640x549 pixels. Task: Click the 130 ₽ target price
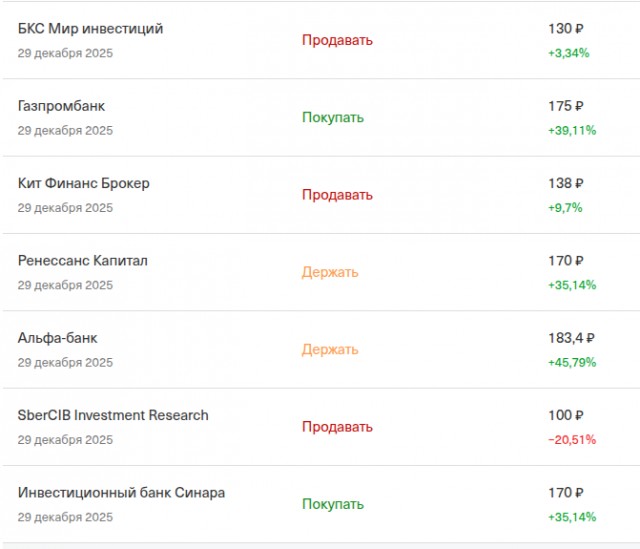point(566,29)
